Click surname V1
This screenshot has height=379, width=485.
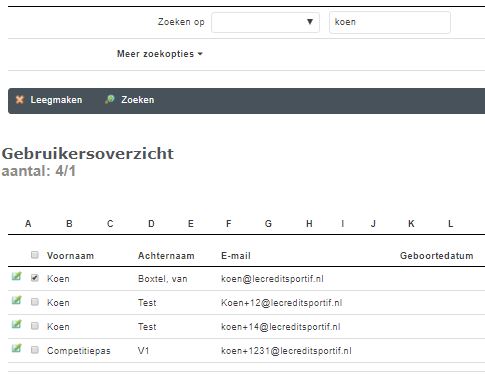(144, 351)
